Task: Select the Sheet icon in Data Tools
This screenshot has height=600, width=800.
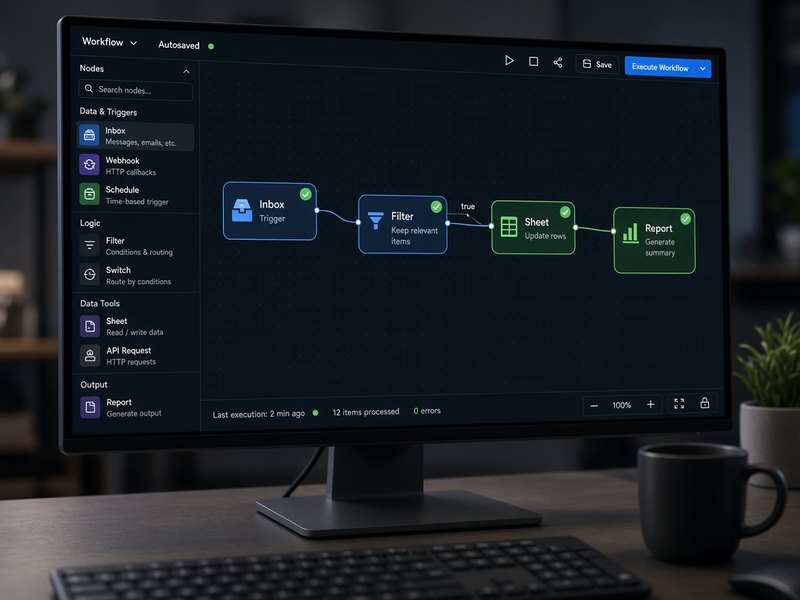Action: [90, 326]
